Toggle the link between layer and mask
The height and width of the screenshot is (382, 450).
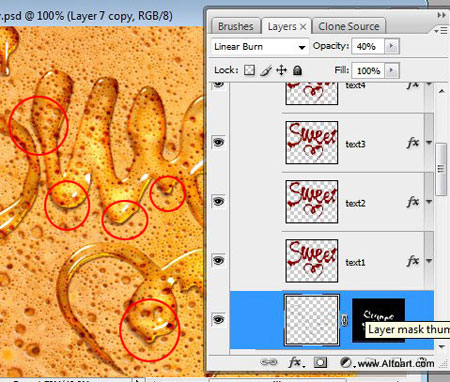click(345, 320)
